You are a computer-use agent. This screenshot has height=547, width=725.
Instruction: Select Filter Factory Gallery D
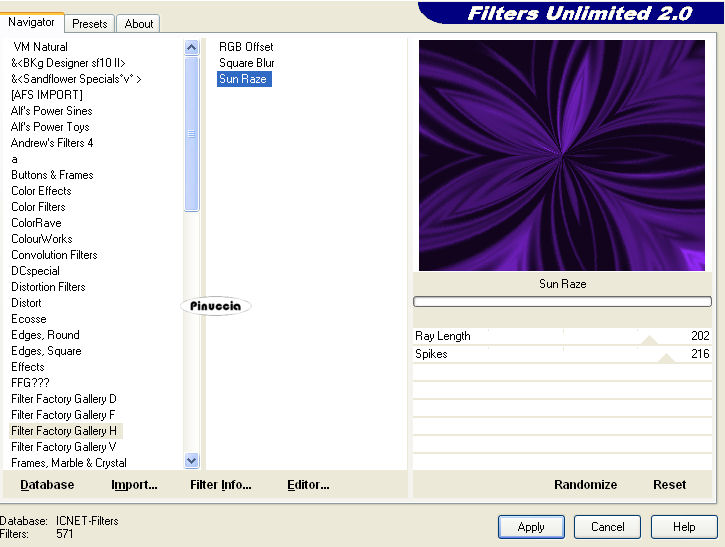[x=64, y=399]
